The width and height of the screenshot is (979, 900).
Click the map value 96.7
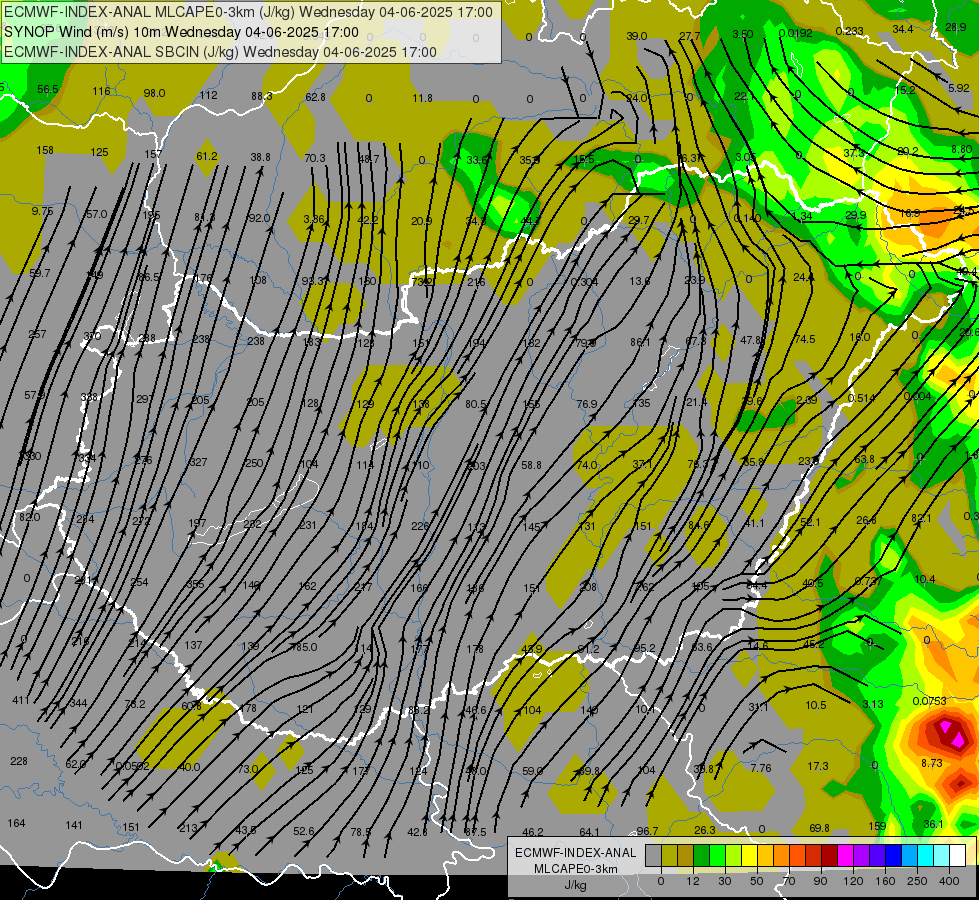pyautogui.click(x=647, y=831)
